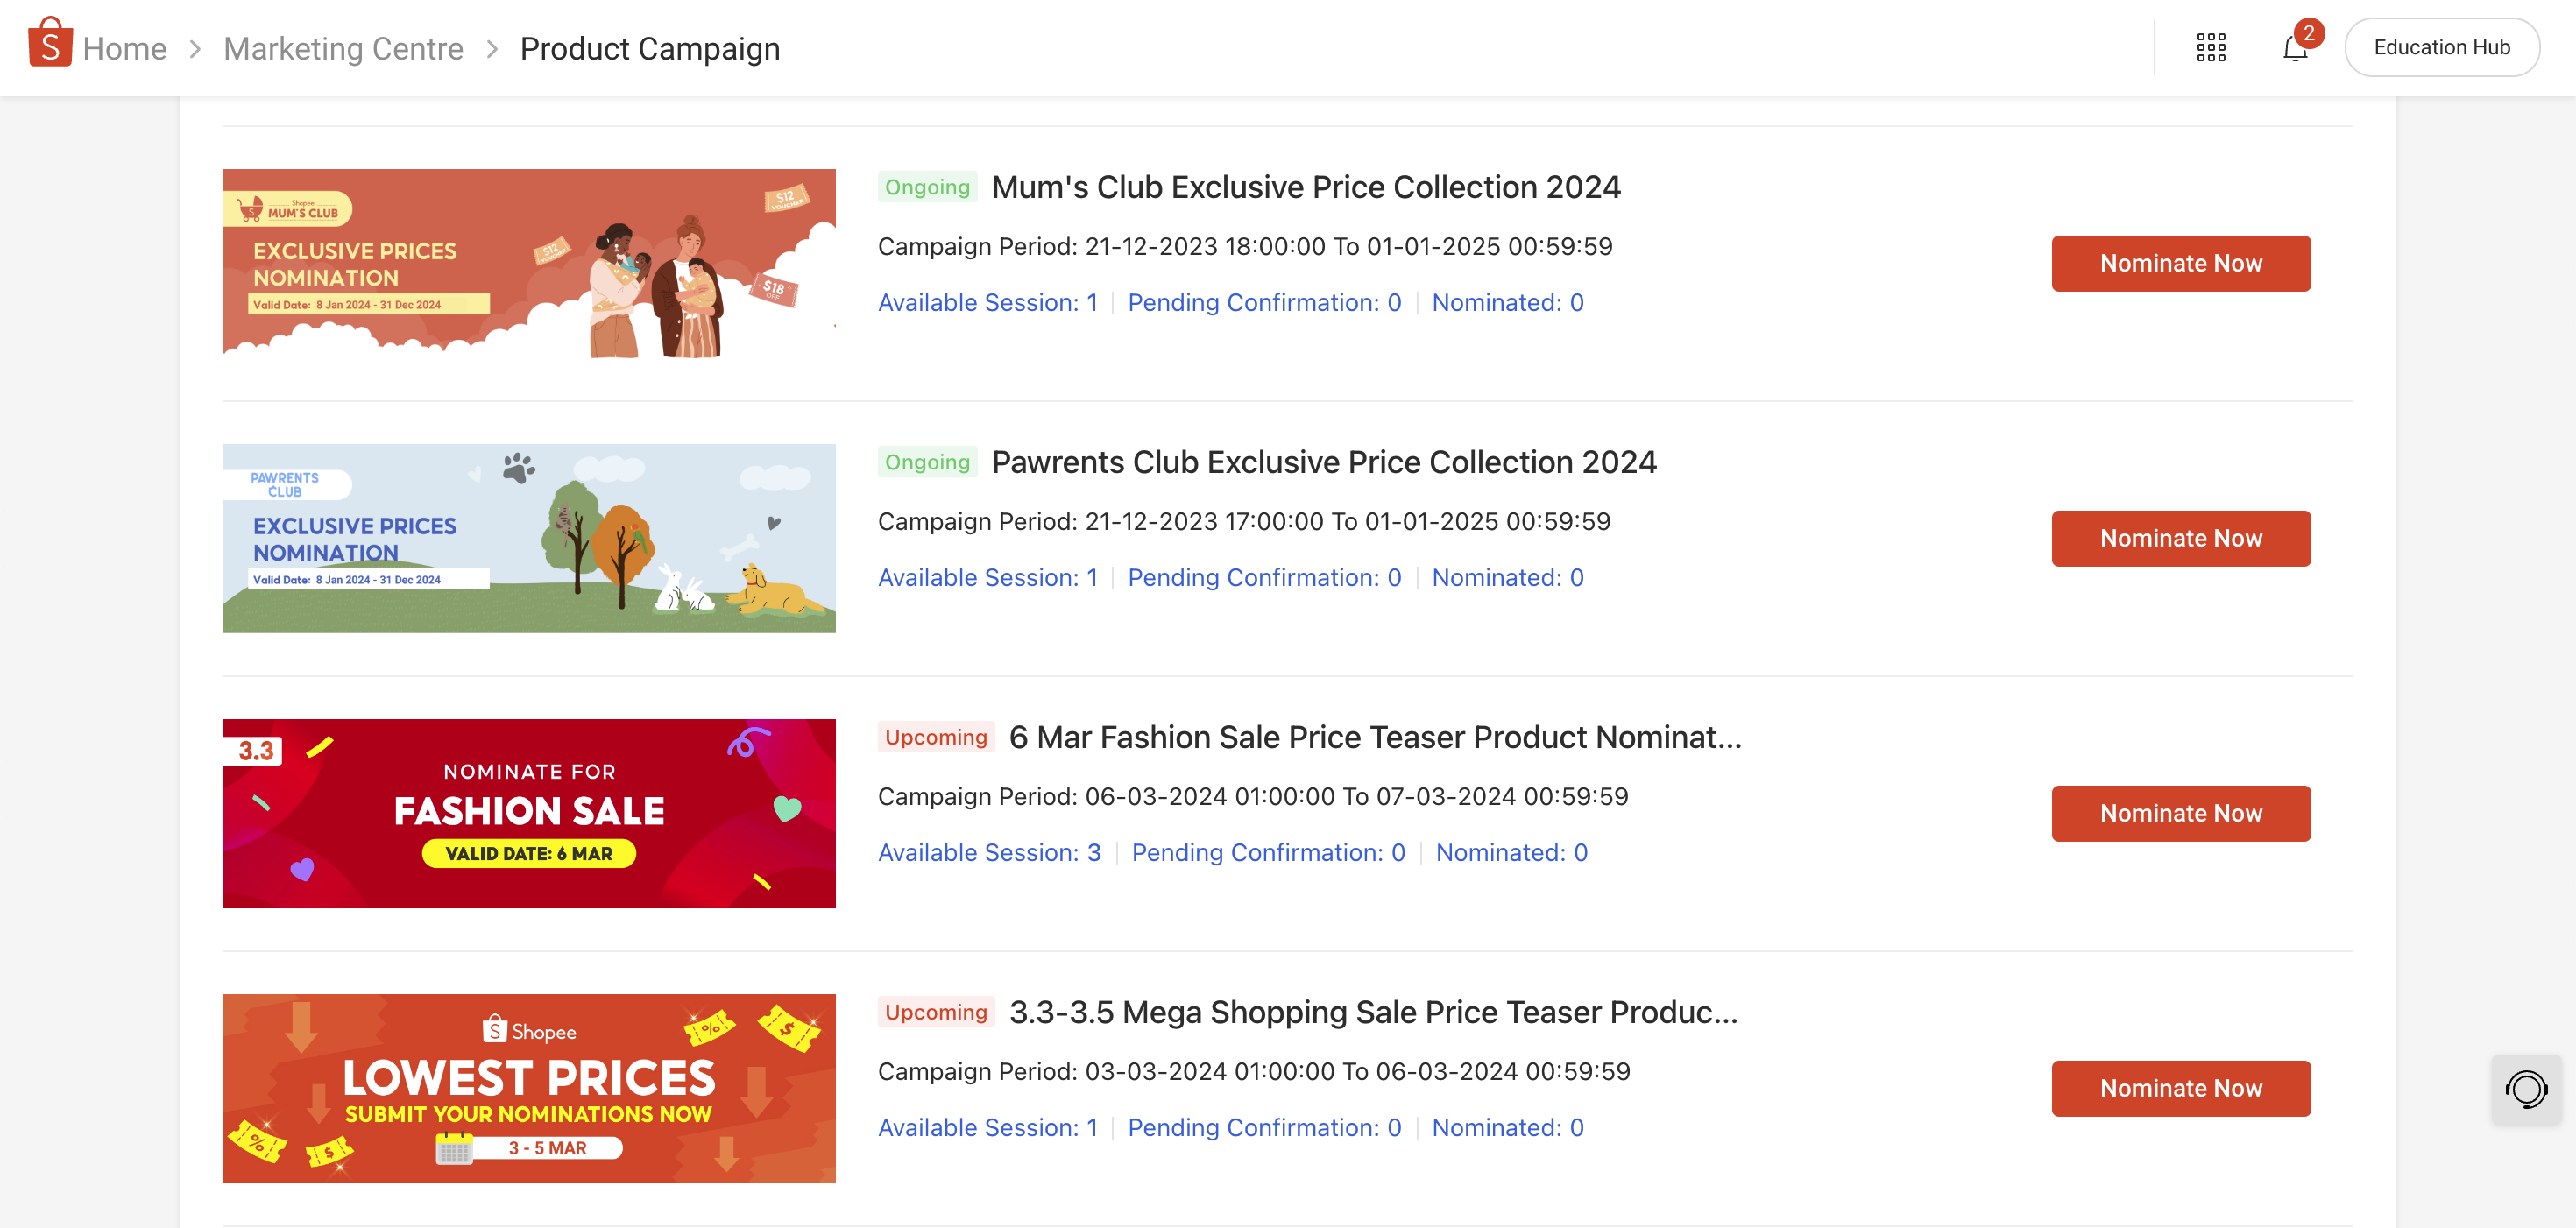Open the Mum's Club campaign banner thumbnail
Screen dimensions: 2576x1228
[x=528, y=263]
